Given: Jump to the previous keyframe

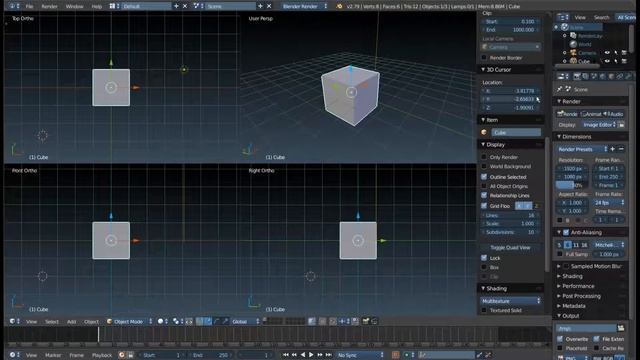Looking at the screenshot, I should pos(294,355).
